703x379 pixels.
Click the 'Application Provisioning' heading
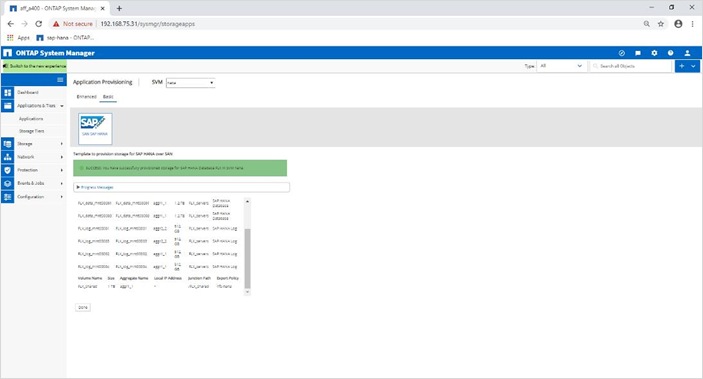[103, 82]
